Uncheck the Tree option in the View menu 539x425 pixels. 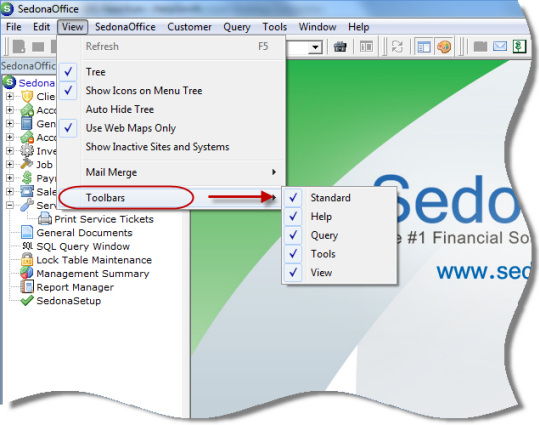pos(171,72)
